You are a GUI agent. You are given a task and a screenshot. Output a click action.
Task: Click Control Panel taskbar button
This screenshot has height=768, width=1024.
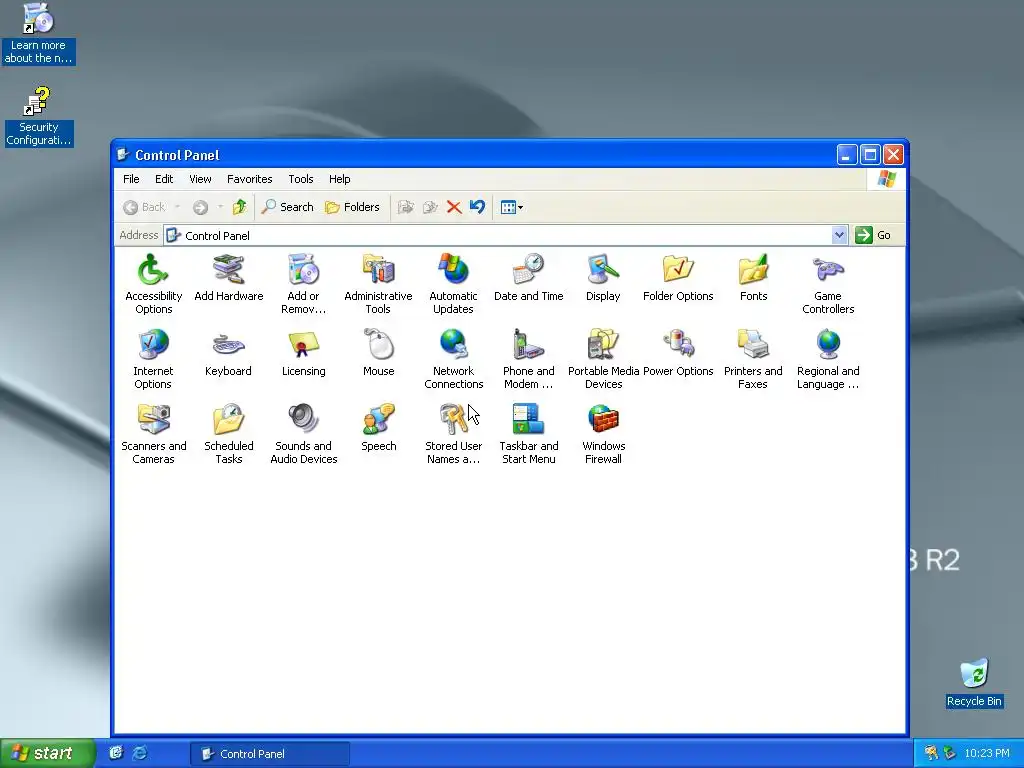[x=270, y=754]
